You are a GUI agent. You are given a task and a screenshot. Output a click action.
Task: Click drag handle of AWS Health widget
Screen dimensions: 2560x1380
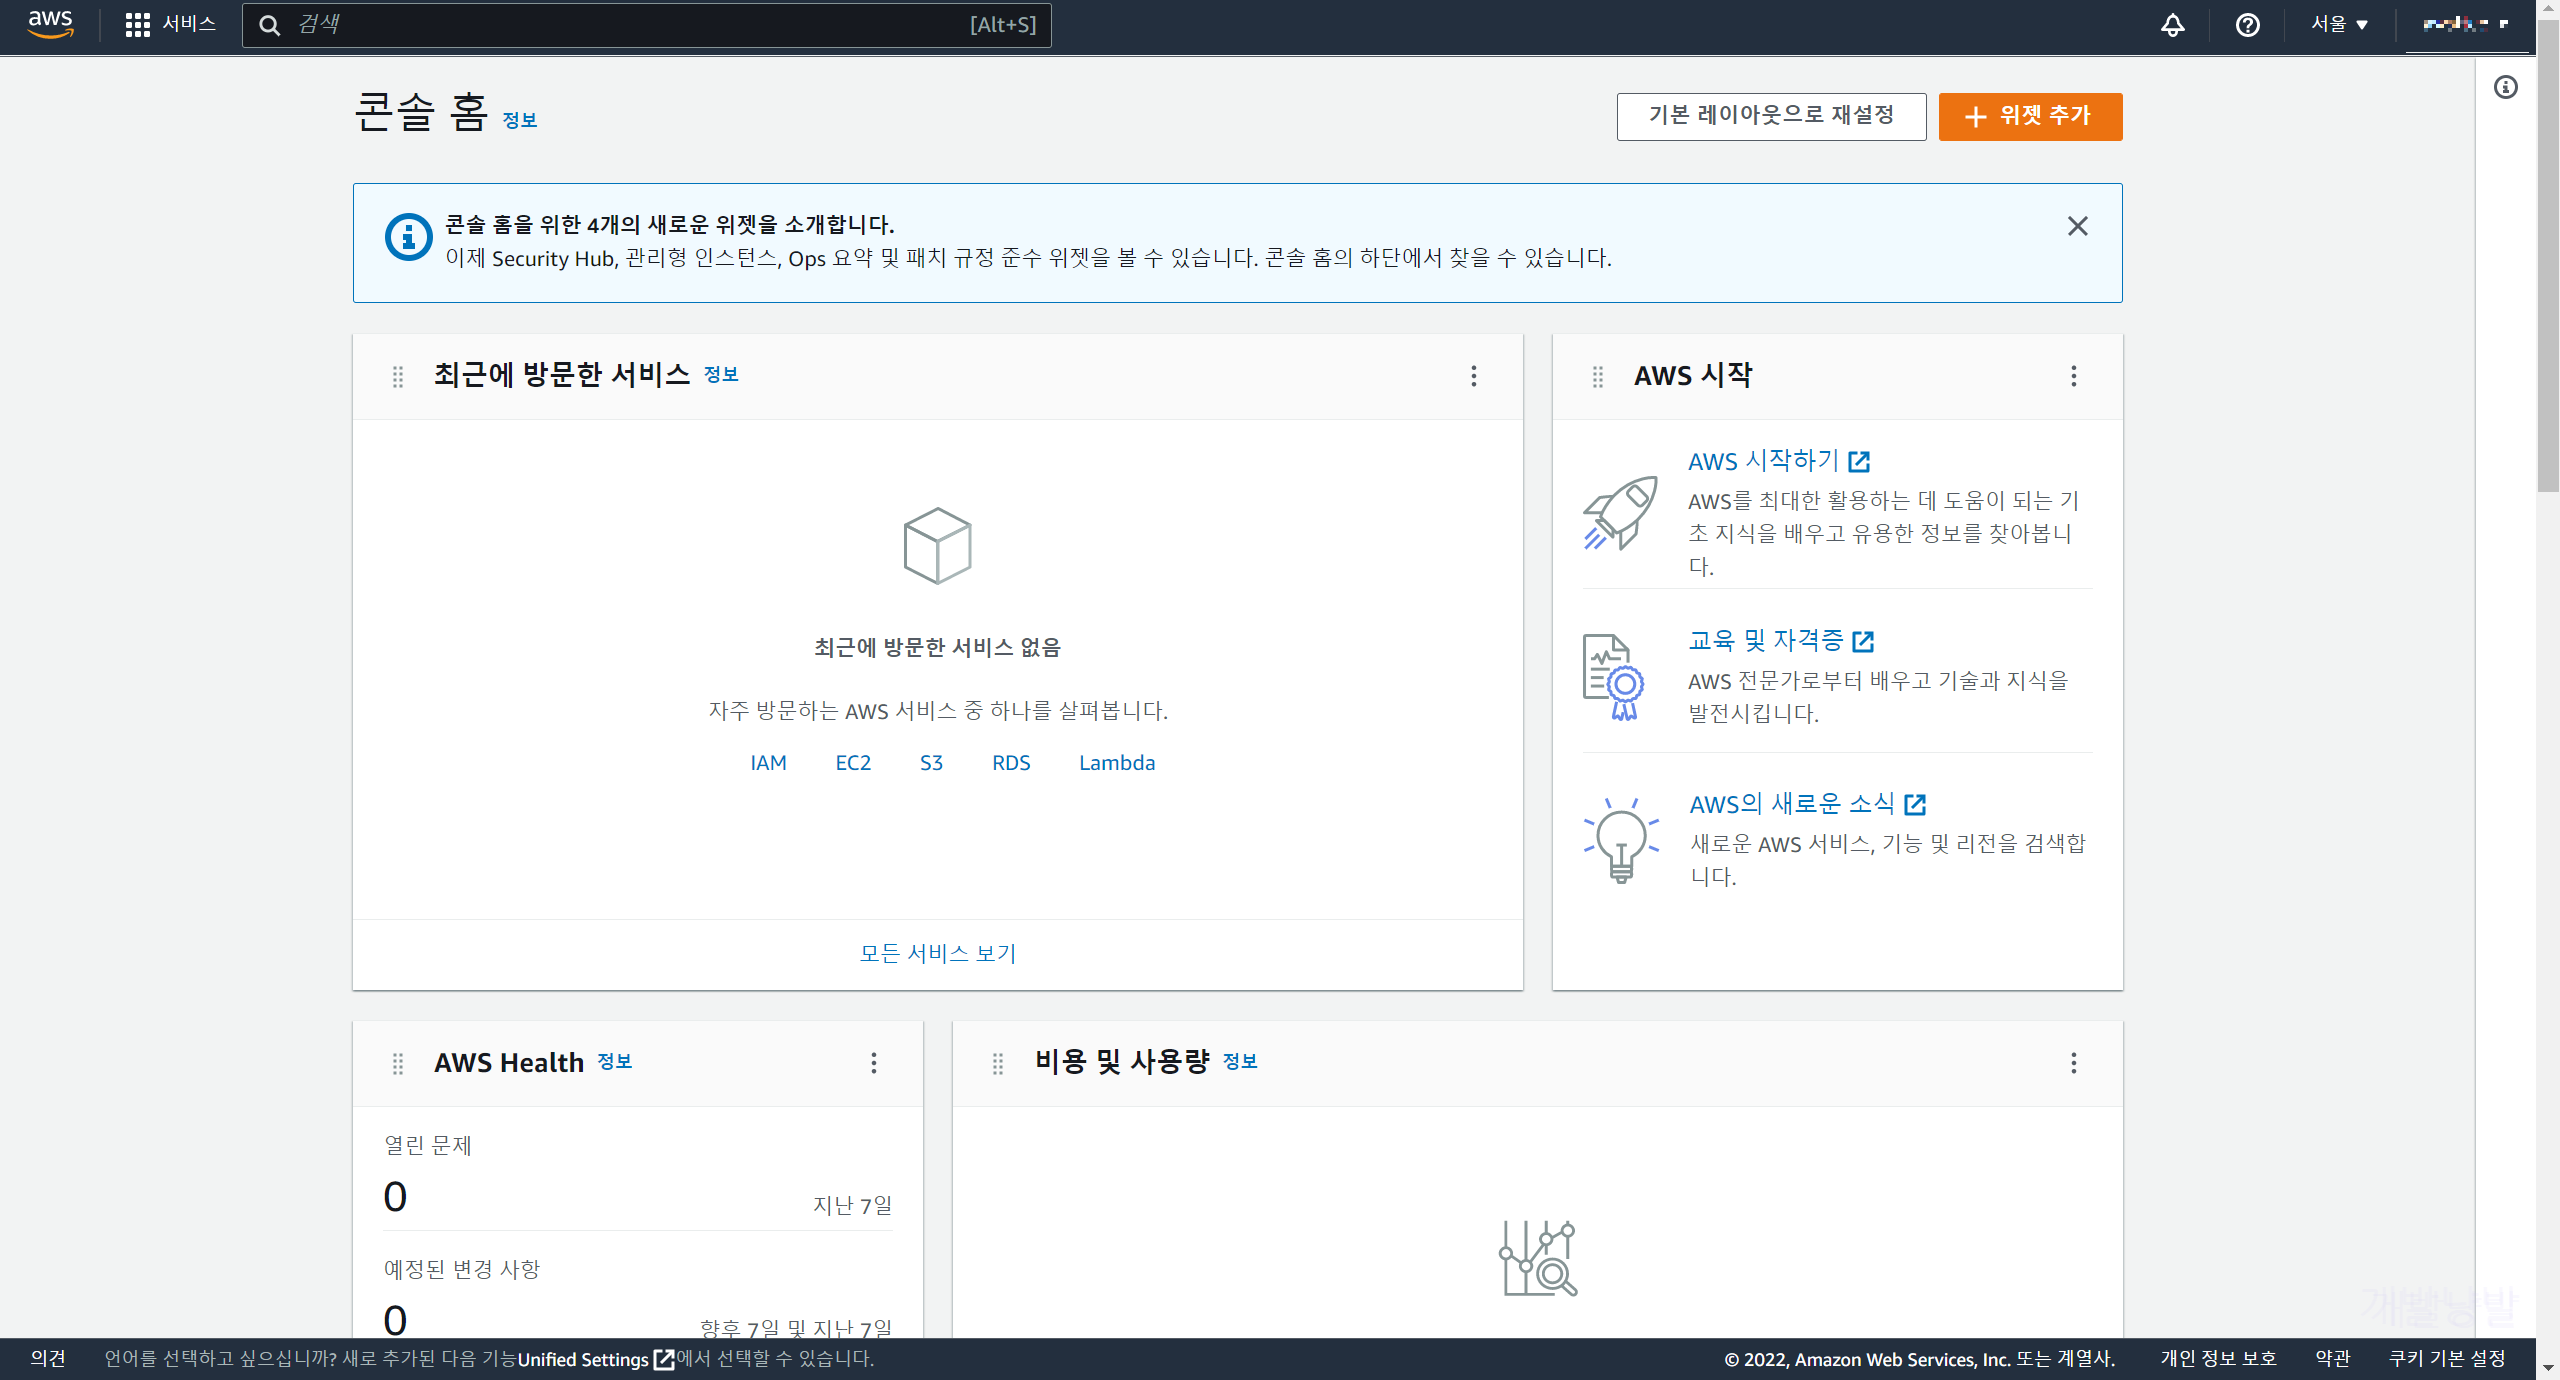coord(398,1063)
